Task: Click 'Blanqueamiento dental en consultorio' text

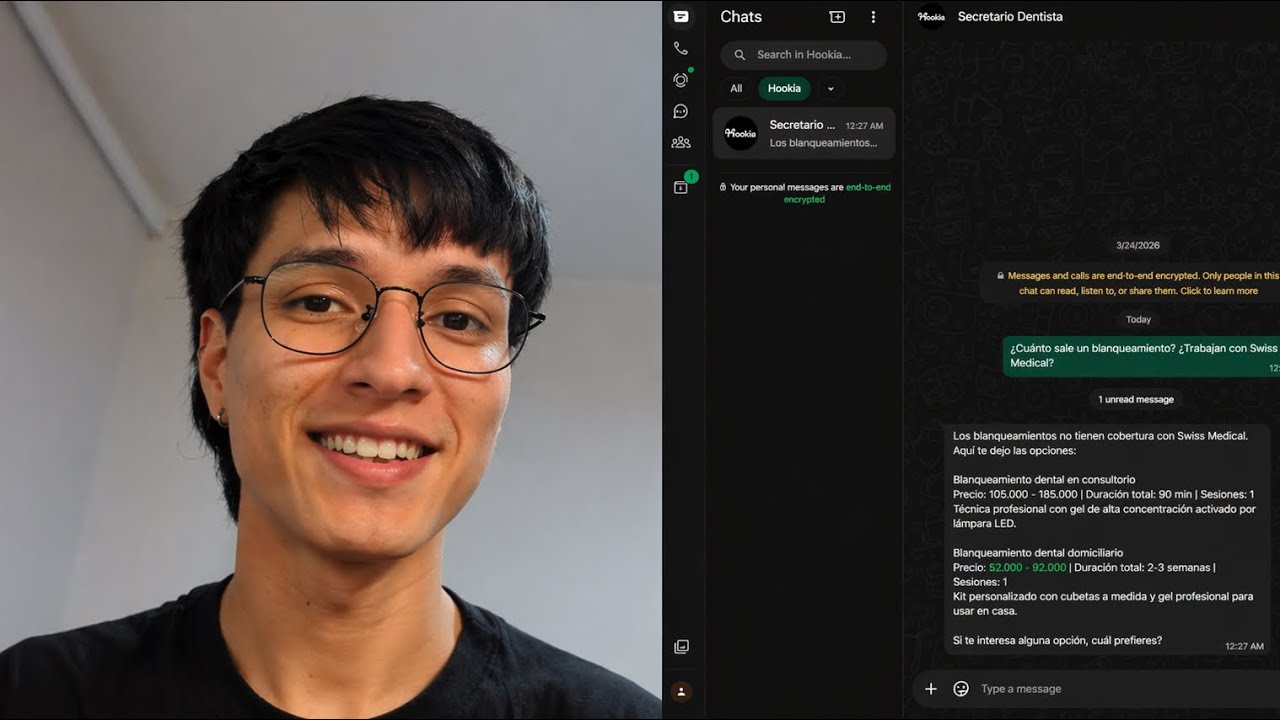Action: [x=1044, y=480]
